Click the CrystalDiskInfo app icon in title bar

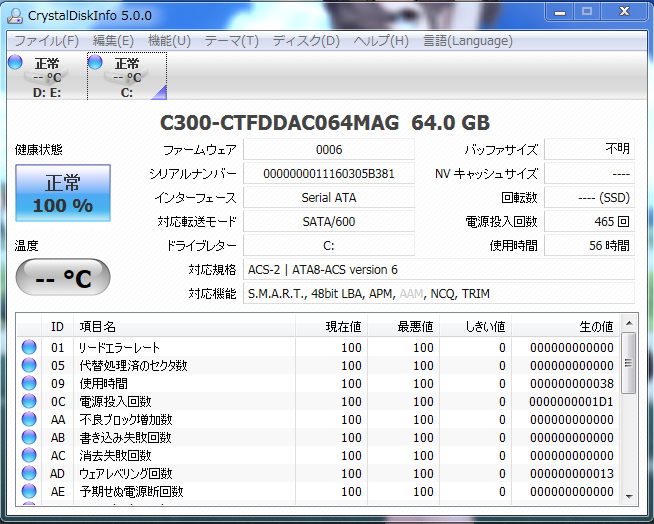coord(15,15)
